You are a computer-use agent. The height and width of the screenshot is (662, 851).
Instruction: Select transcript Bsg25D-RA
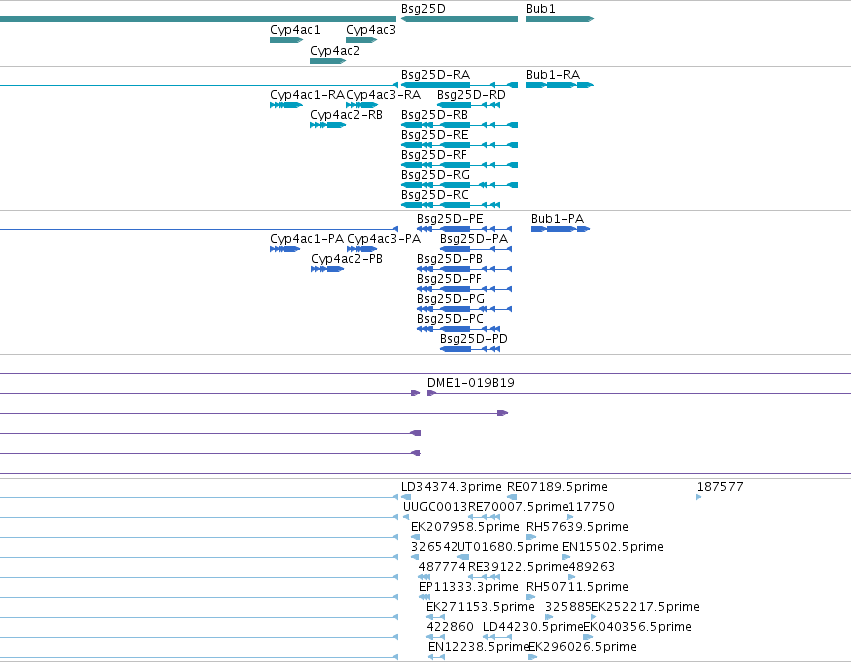point(459,85)
